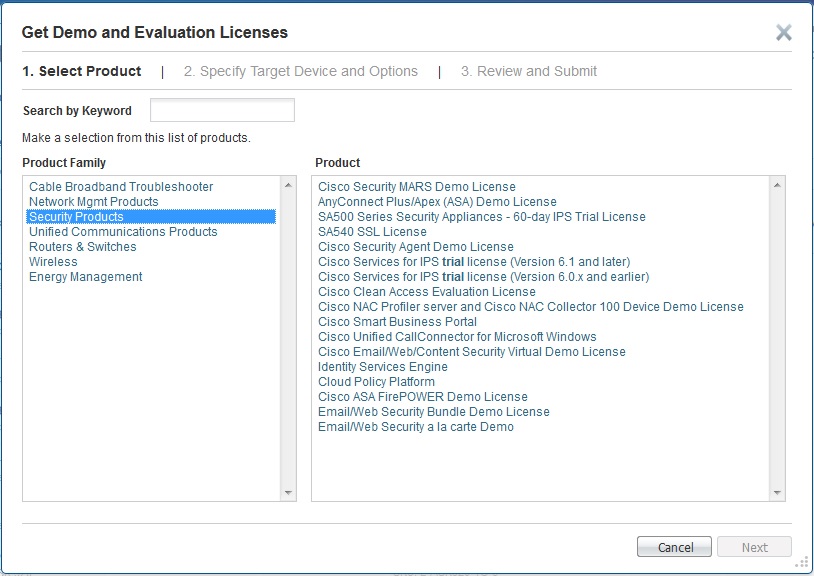
Task: Click Product list scroll up arrow
Action: (x=777, y=185)
